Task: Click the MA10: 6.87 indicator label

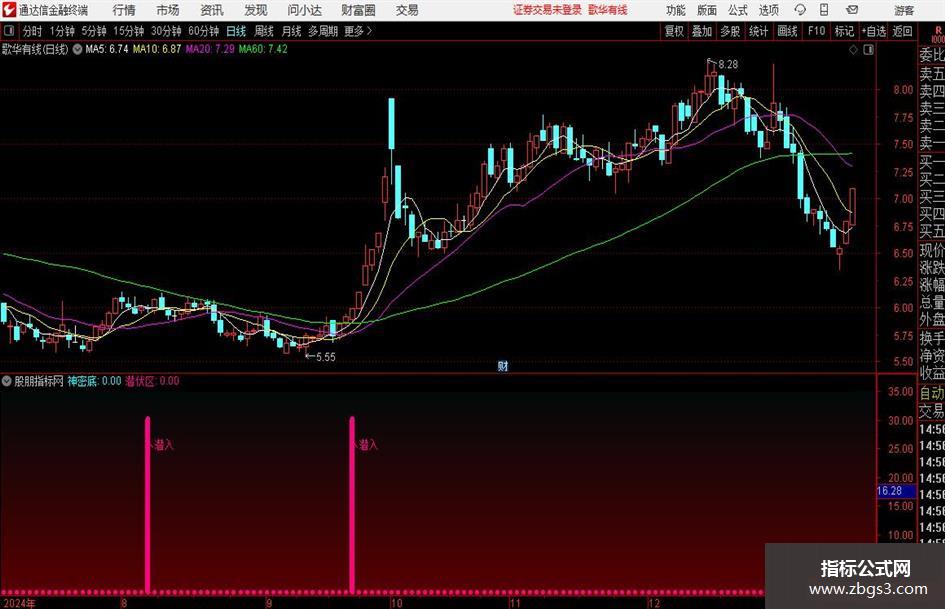Action: click(x=157, y=49)
